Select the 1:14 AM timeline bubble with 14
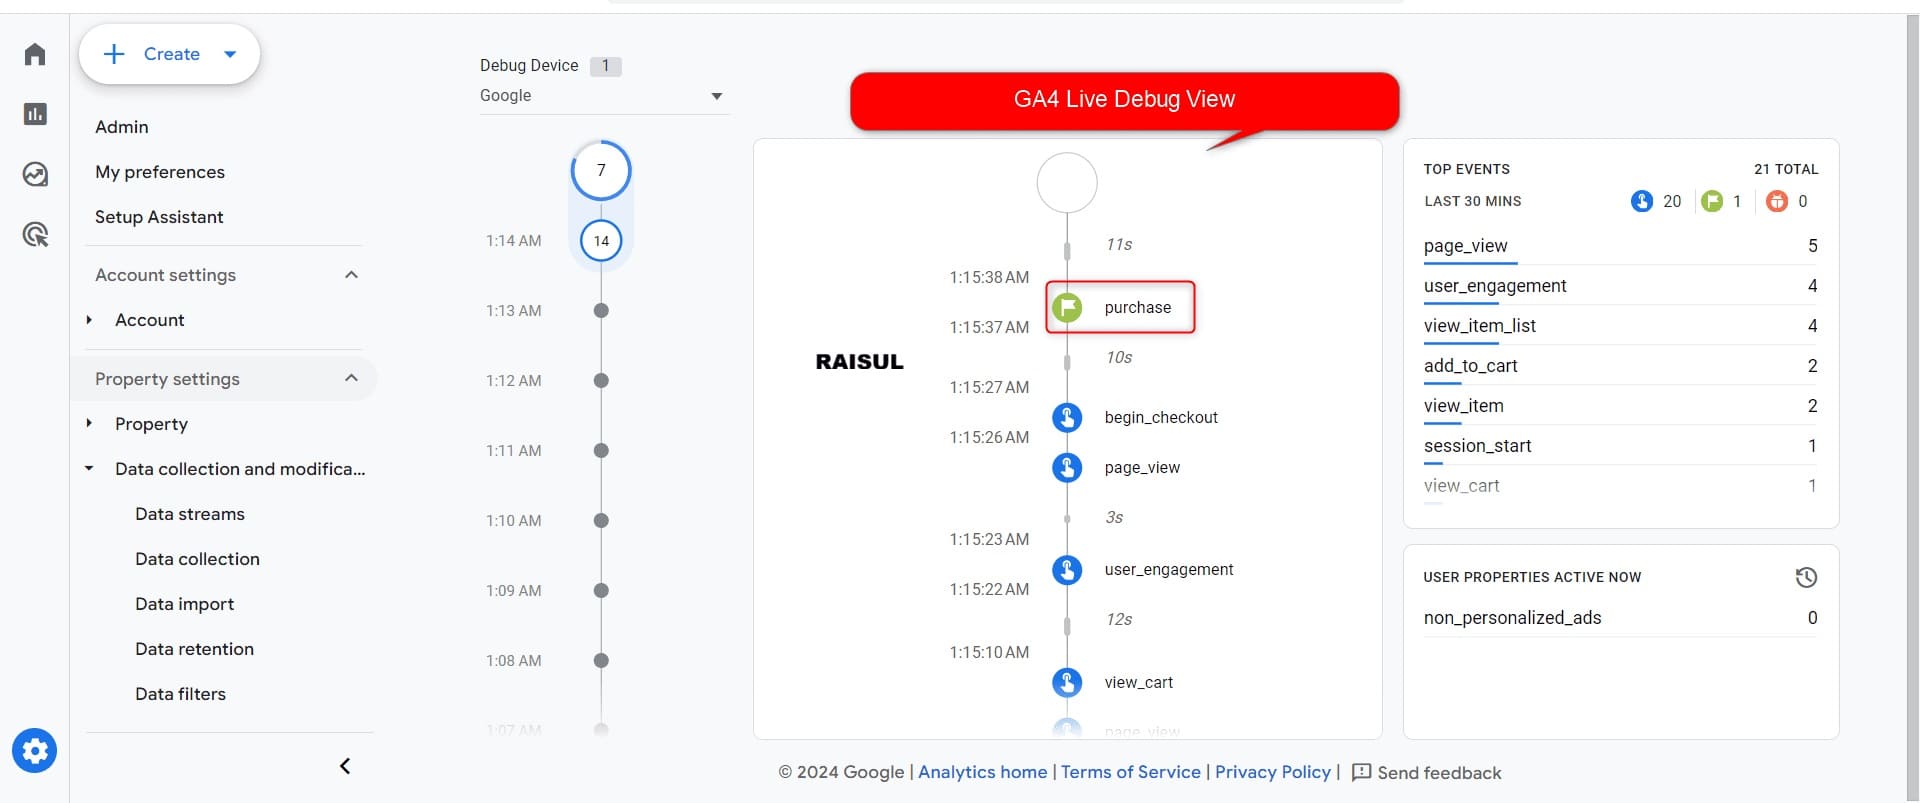The image size is (1920, 803). coord(601,241)
